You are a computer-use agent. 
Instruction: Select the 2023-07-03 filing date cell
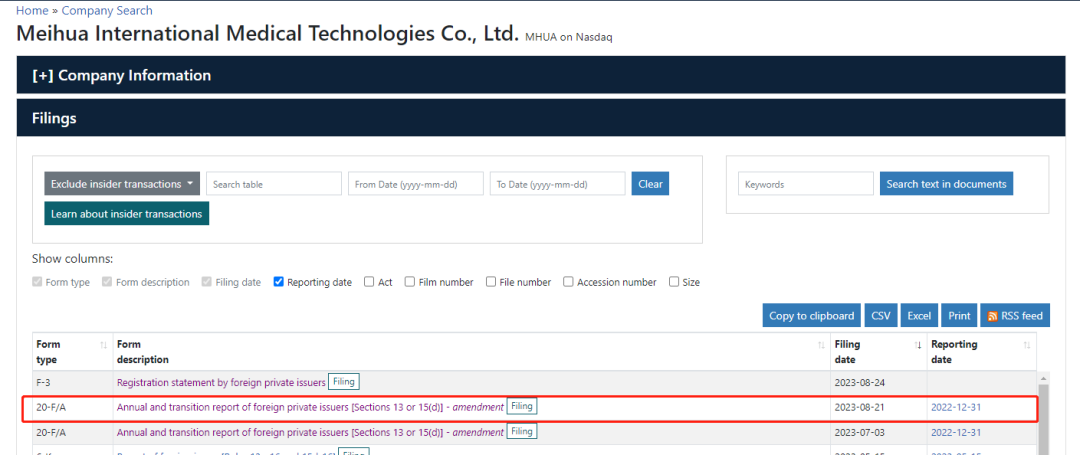878,432
